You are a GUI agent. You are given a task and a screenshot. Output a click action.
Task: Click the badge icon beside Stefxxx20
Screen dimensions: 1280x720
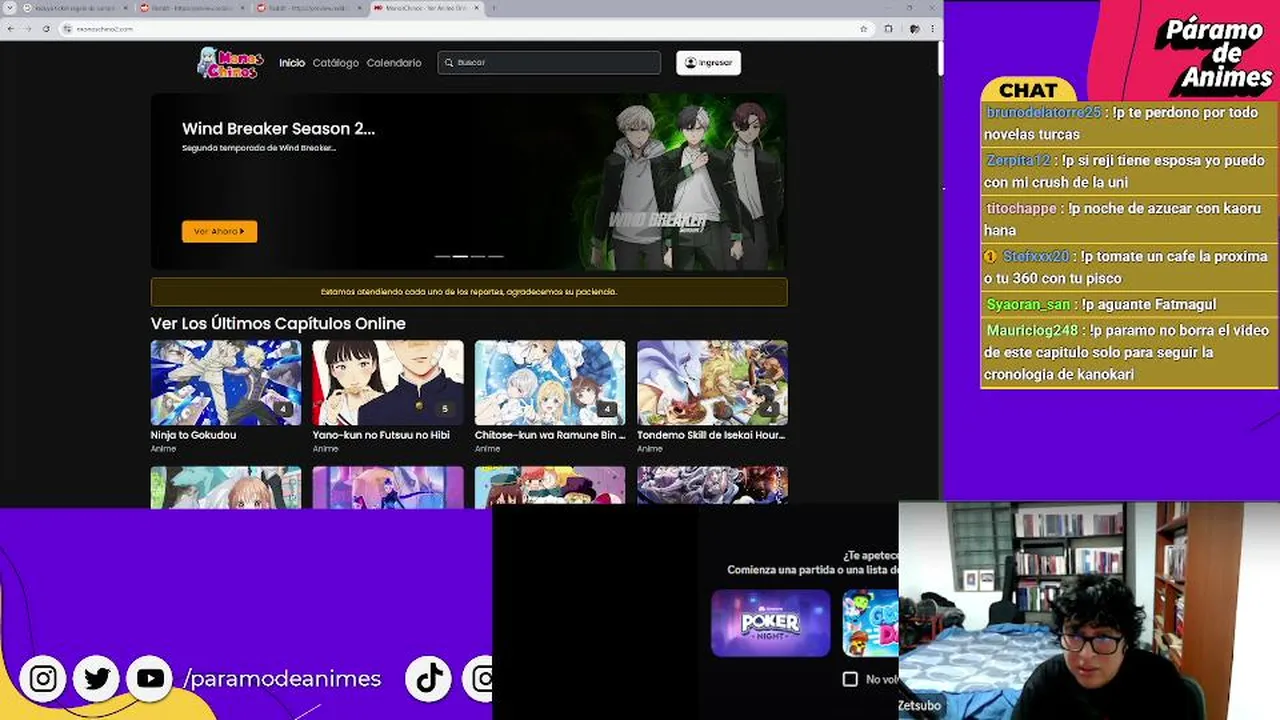click(x=991, y=257)
